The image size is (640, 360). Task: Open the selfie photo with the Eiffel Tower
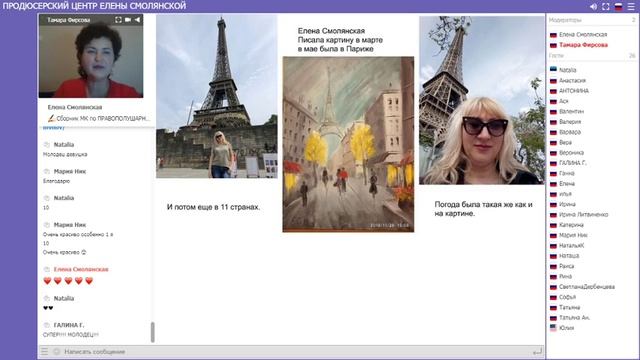coord(482,100)
